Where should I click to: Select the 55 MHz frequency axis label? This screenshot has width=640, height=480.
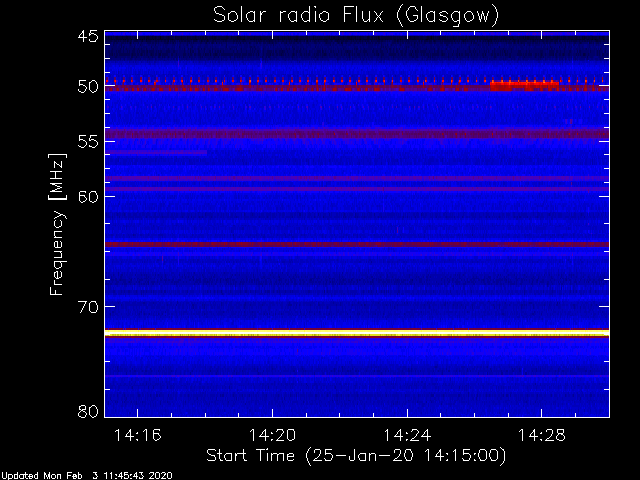tap(88, 142)
